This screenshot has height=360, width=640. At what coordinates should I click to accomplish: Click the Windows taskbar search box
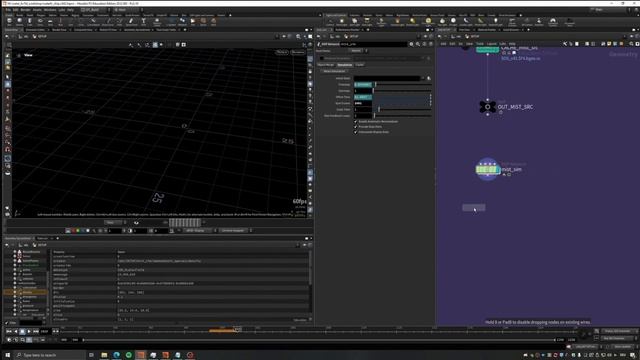pyautogui.click(x=49, y=355)
